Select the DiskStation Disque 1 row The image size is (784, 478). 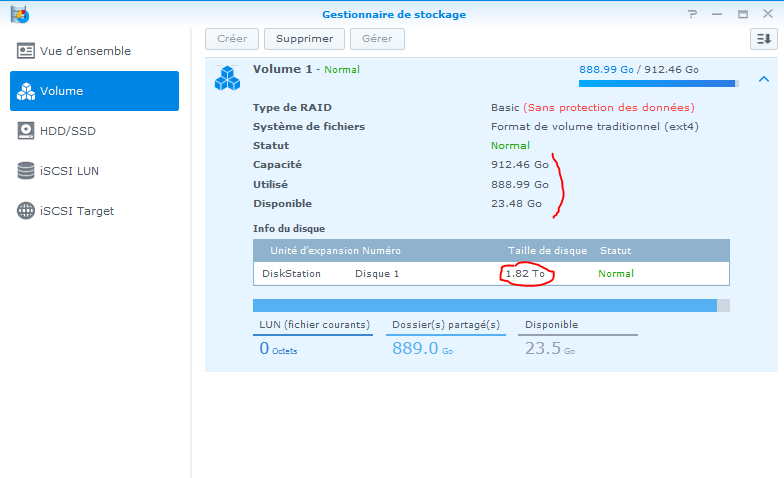(x=490, y=273)
